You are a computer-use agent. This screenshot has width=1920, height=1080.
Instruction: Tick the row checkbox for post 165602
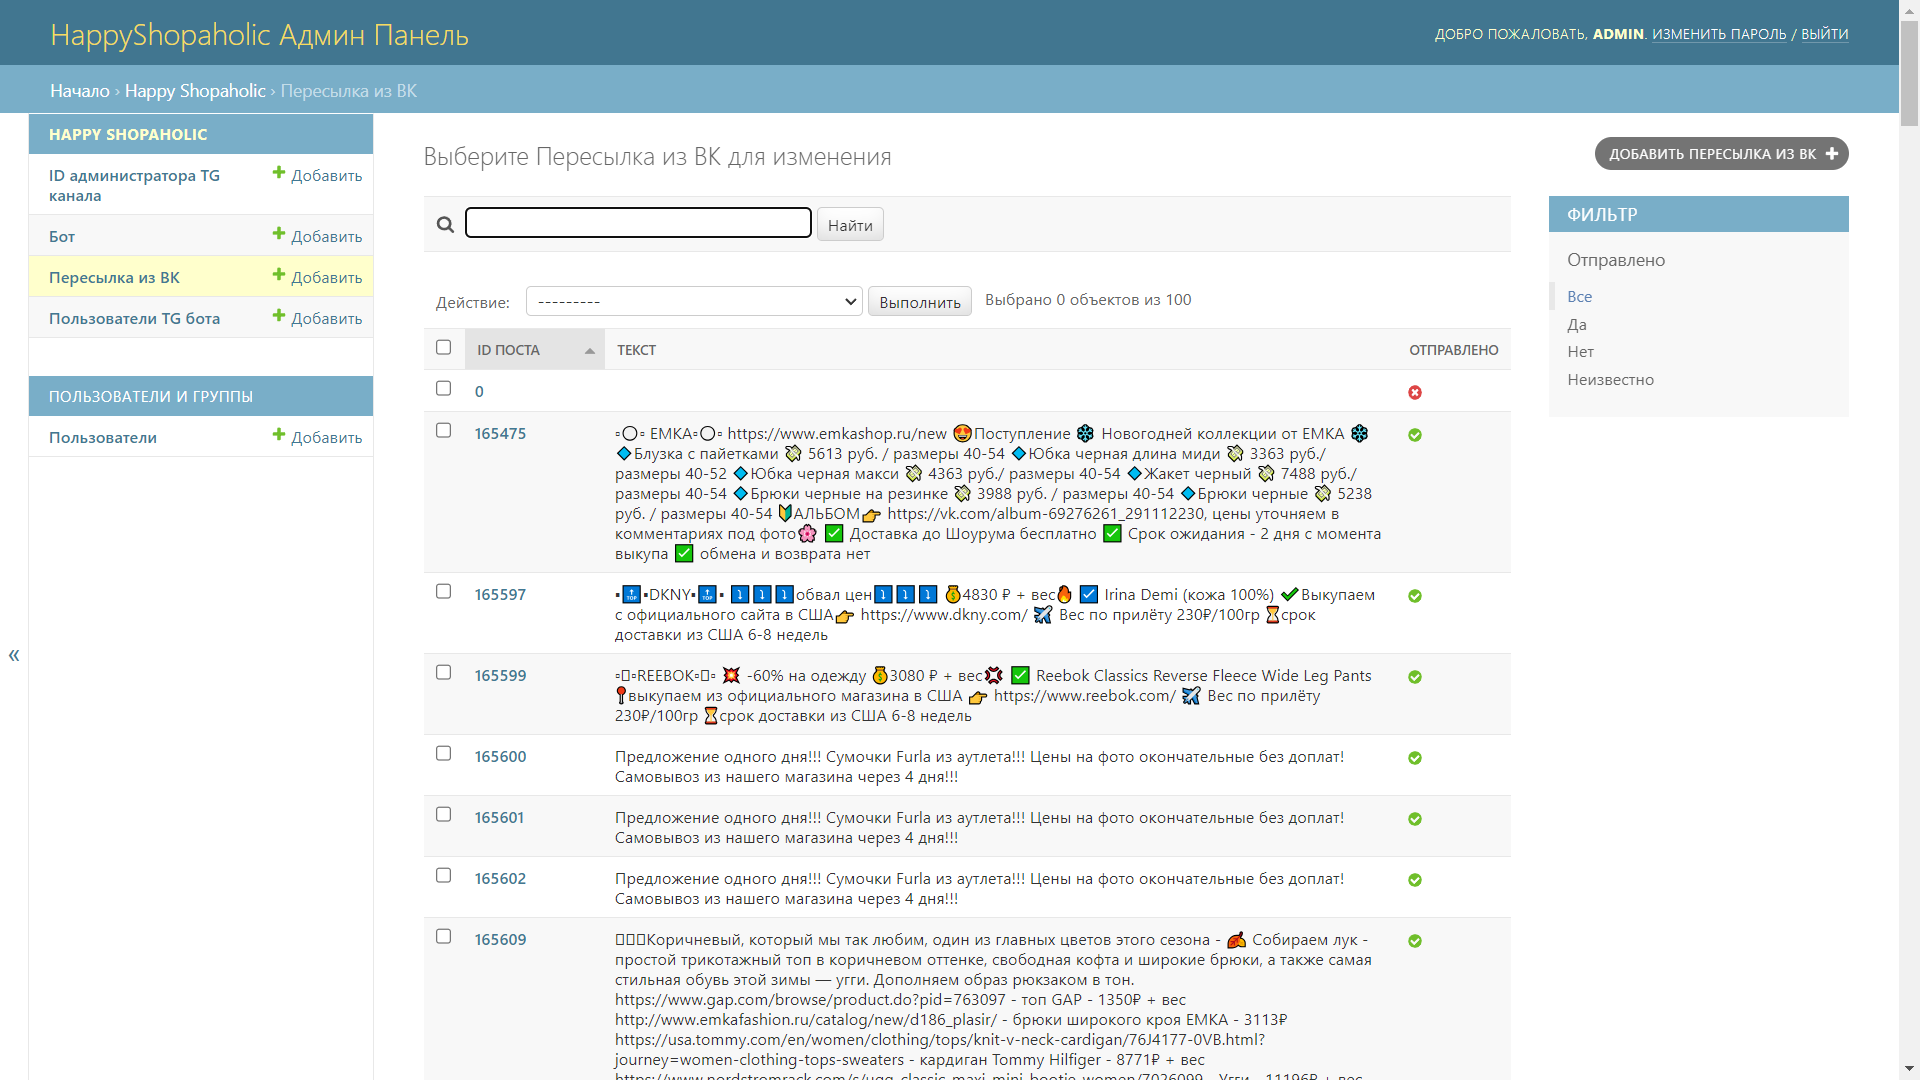[444, 875]
